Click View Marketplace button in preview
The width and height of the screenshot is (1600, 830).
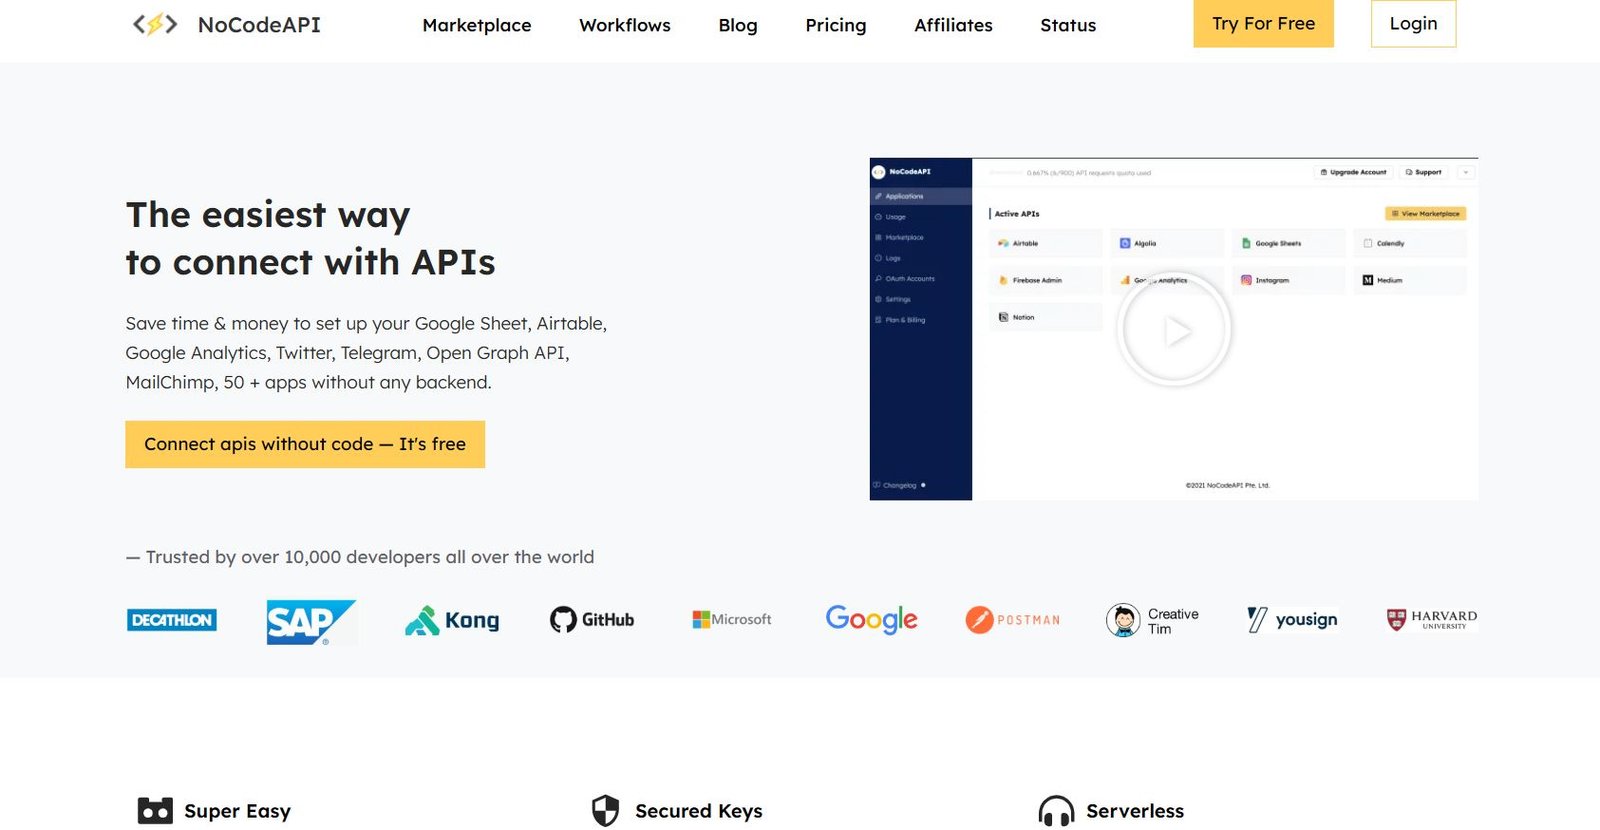1426,213
